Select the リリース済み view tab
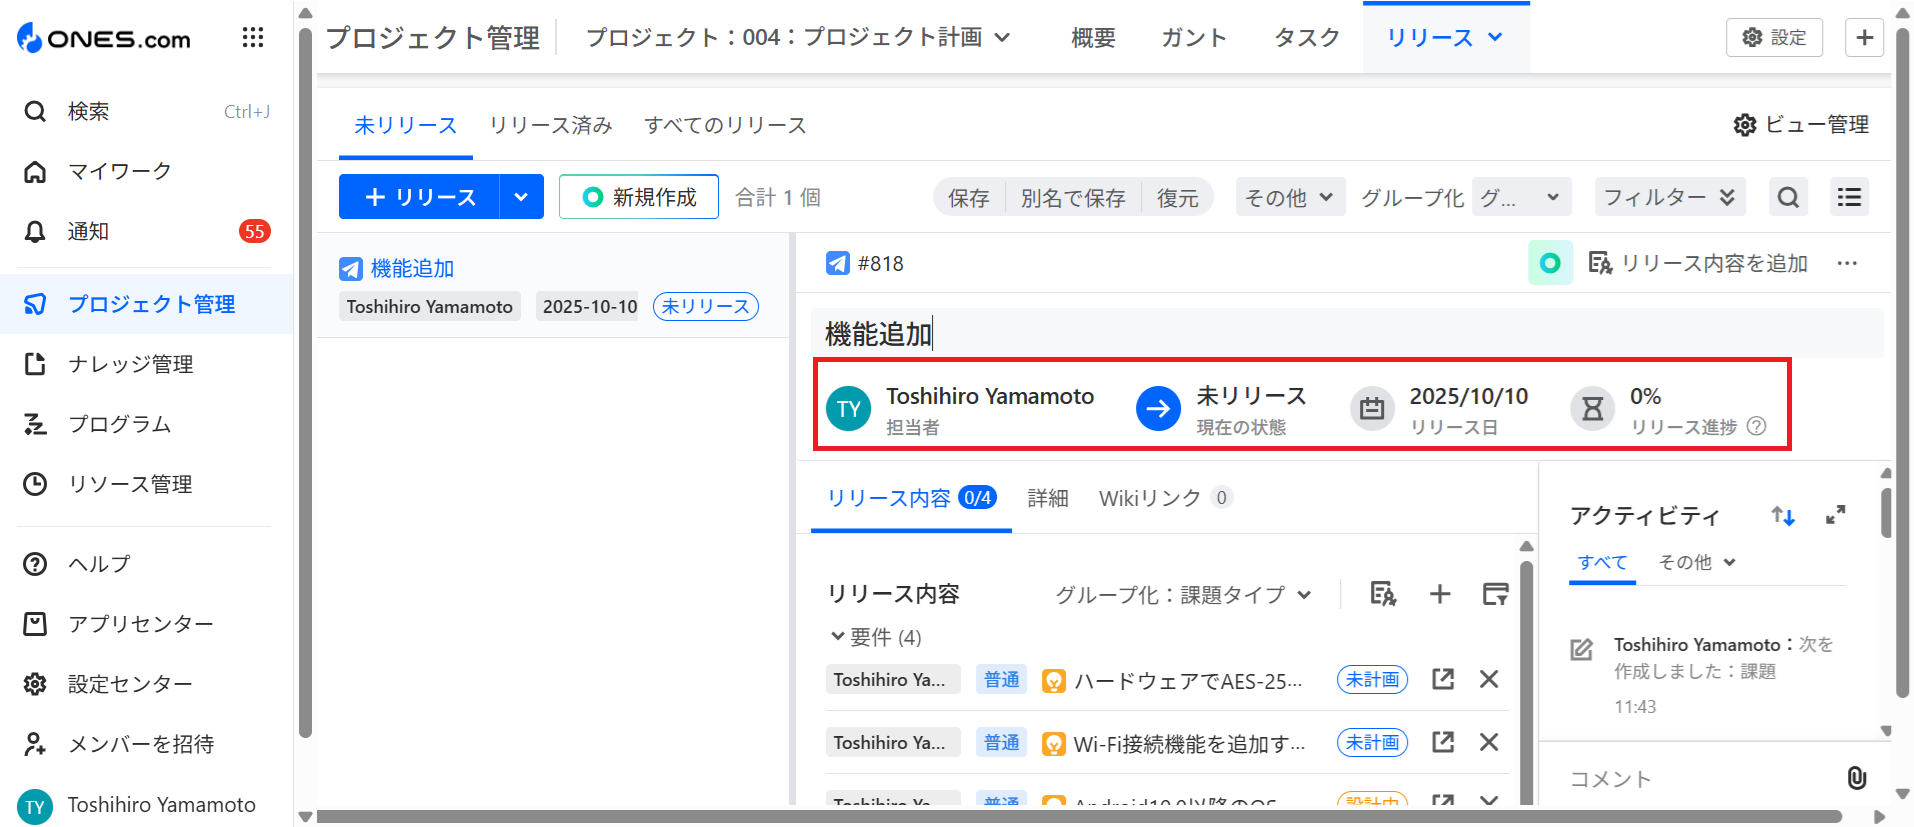 coord(551,125)
